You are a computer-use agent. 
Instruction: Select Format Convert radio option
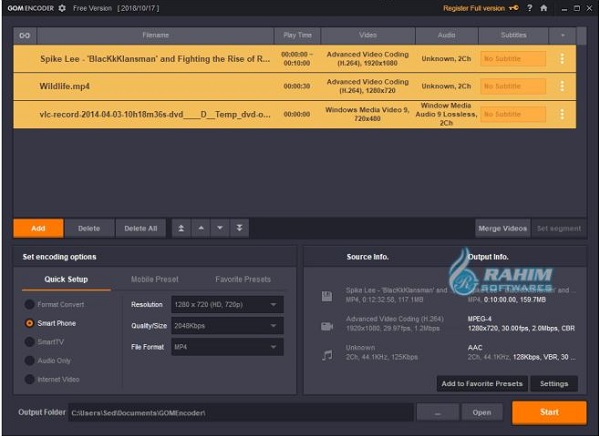pyautogui.click(x=29, y=305)
